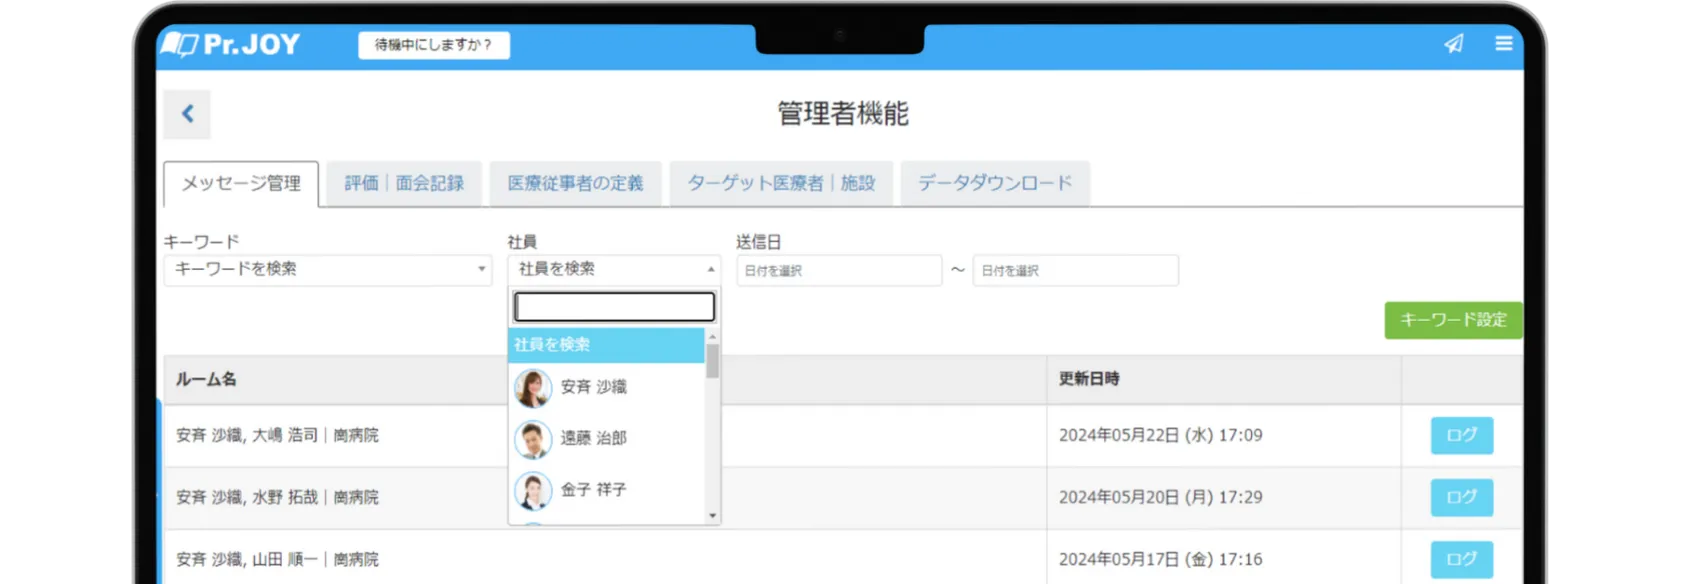Select room 安斉 沙織, 大嶋 浩司｜南病院
1681x584 pixels.
coord(277,435)
